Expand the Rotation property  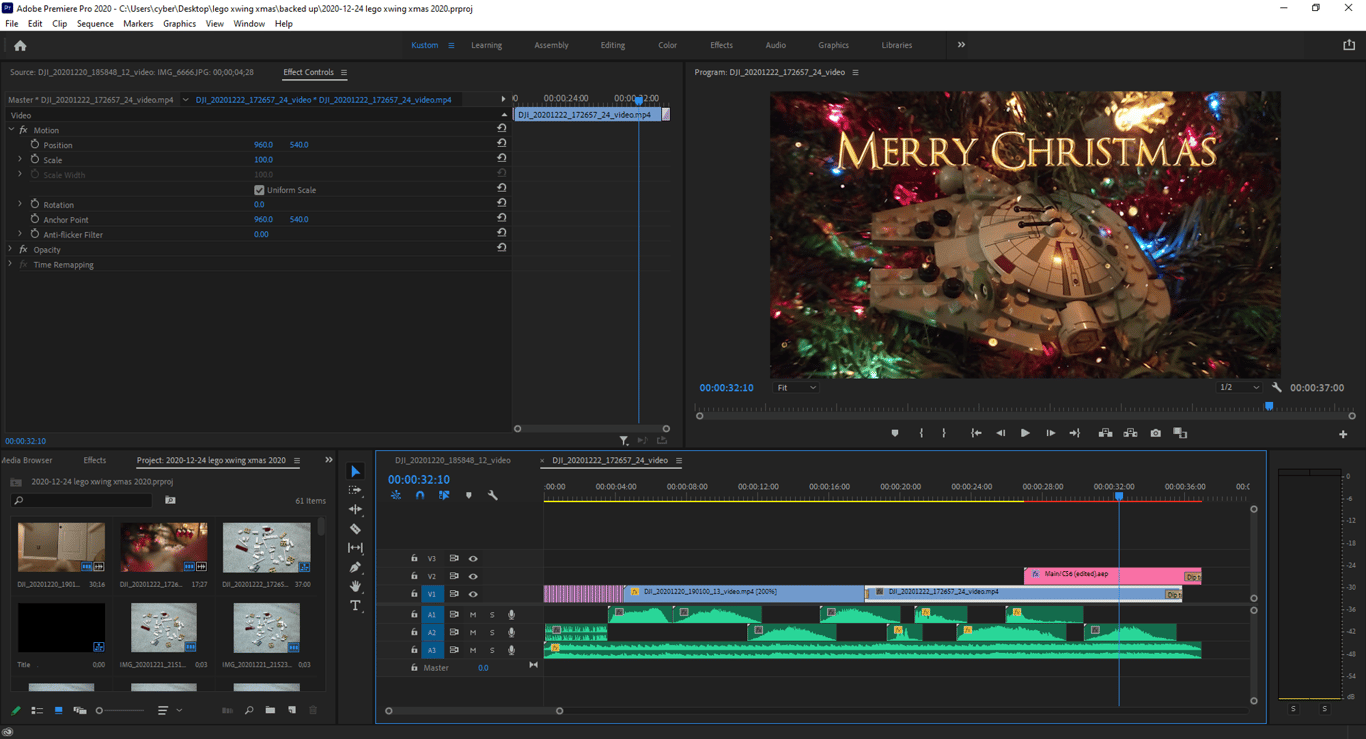[x=20, y=204]
